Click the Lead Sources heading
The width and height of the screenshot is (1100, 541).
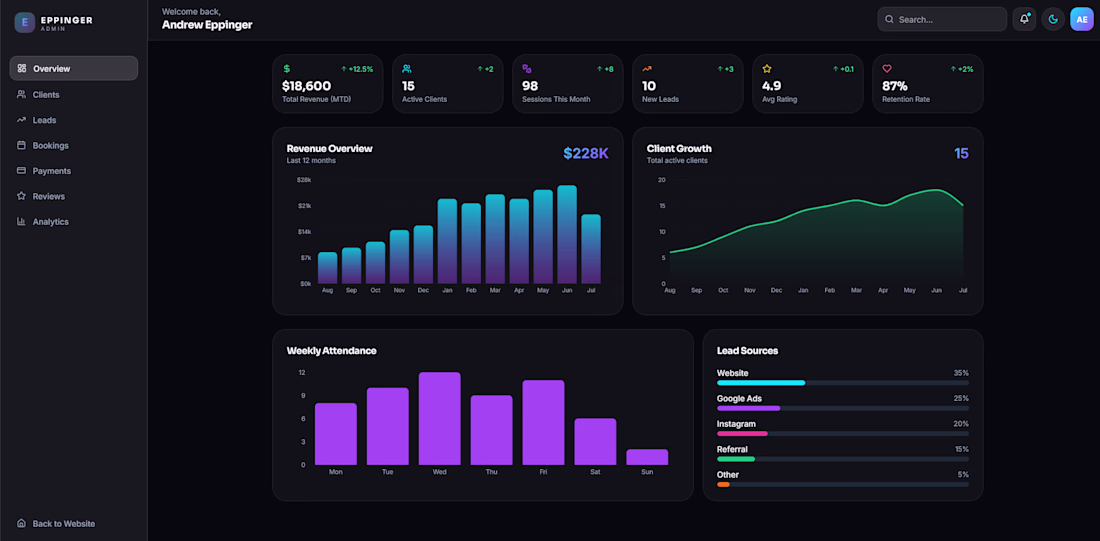[747, 351]
